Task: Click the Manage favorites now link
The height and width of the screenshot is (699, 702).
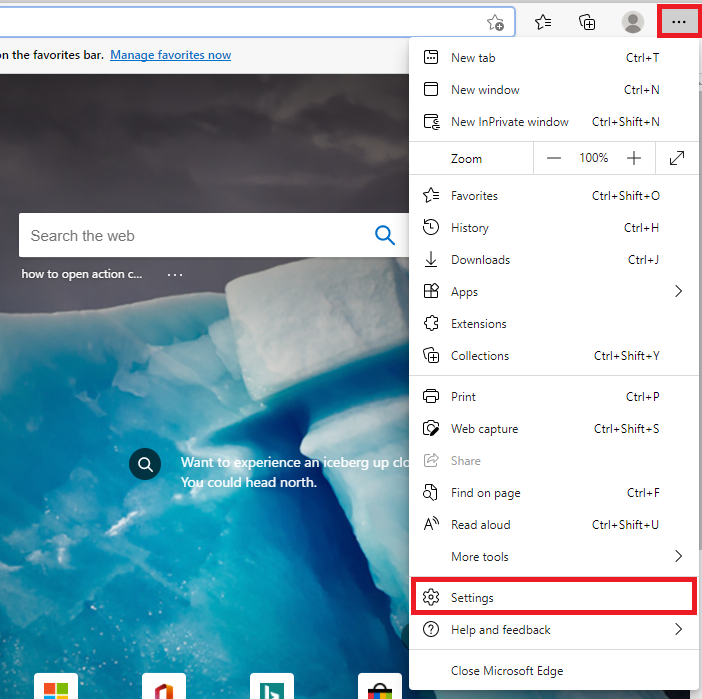Action: [x=170, y=55]
